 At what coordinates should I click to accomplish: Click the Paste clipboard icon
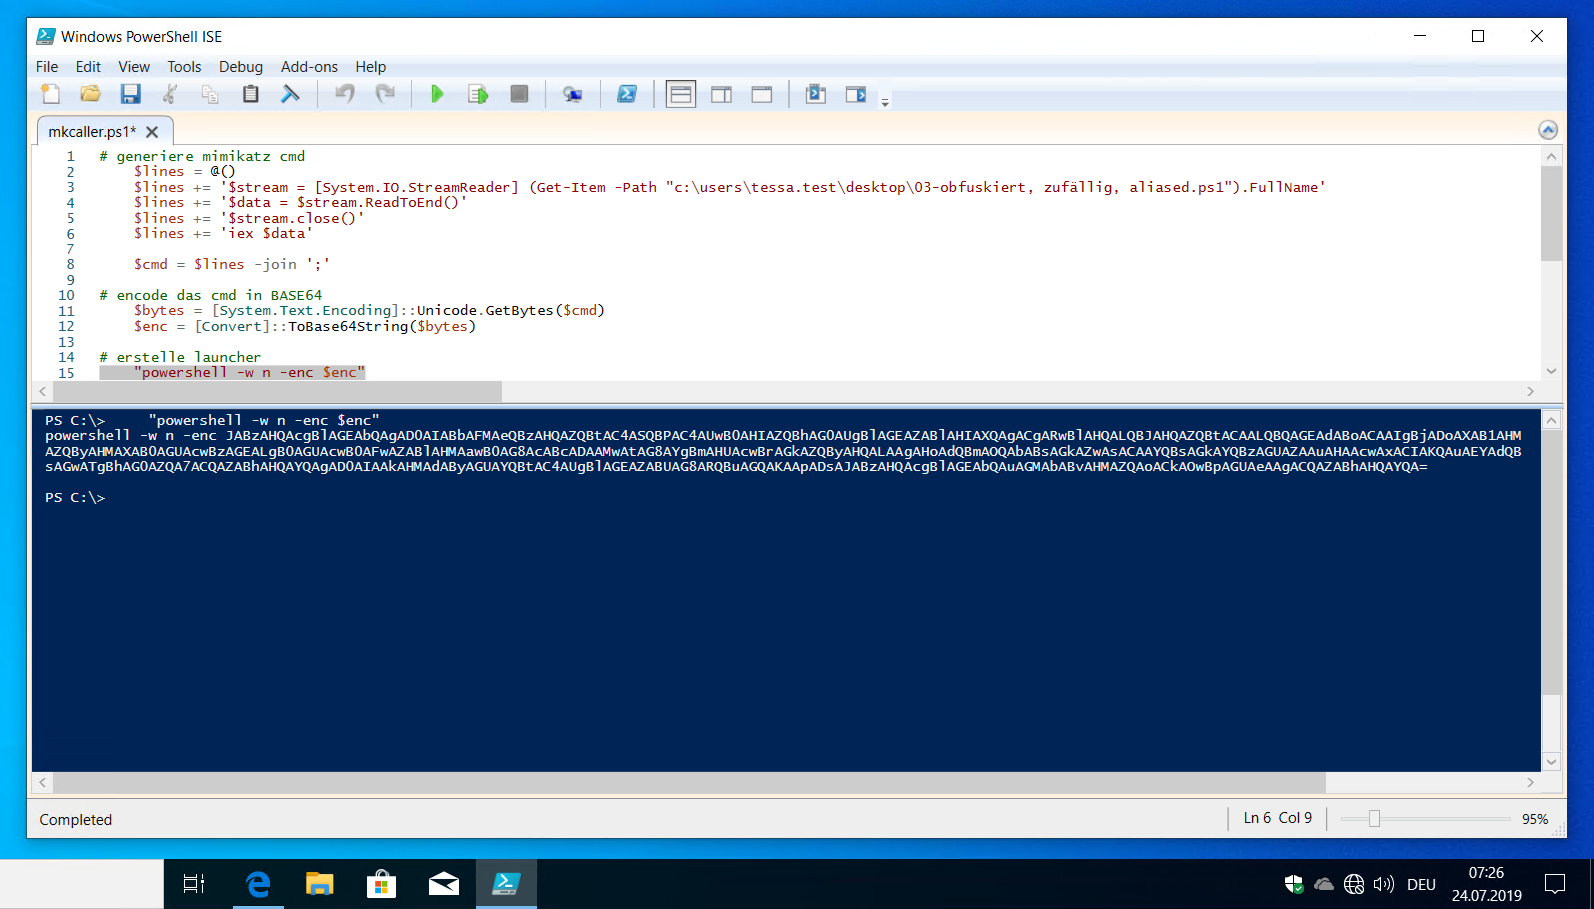pos(250,94)
